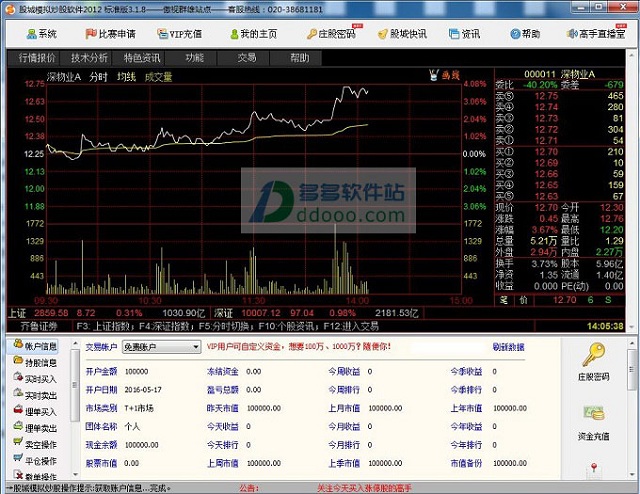Click 成交量 chart label
Viewport: 640px width, 494px height.
[158, 77]
